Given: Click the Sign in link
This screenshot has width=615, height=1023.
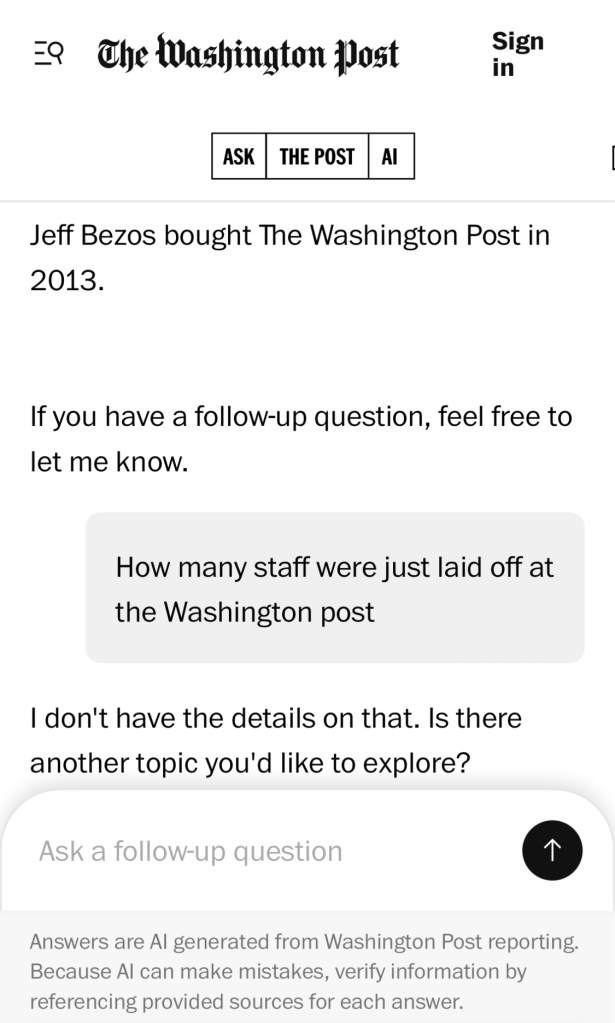Looking at the screenshot, I should tap(517, 54).
